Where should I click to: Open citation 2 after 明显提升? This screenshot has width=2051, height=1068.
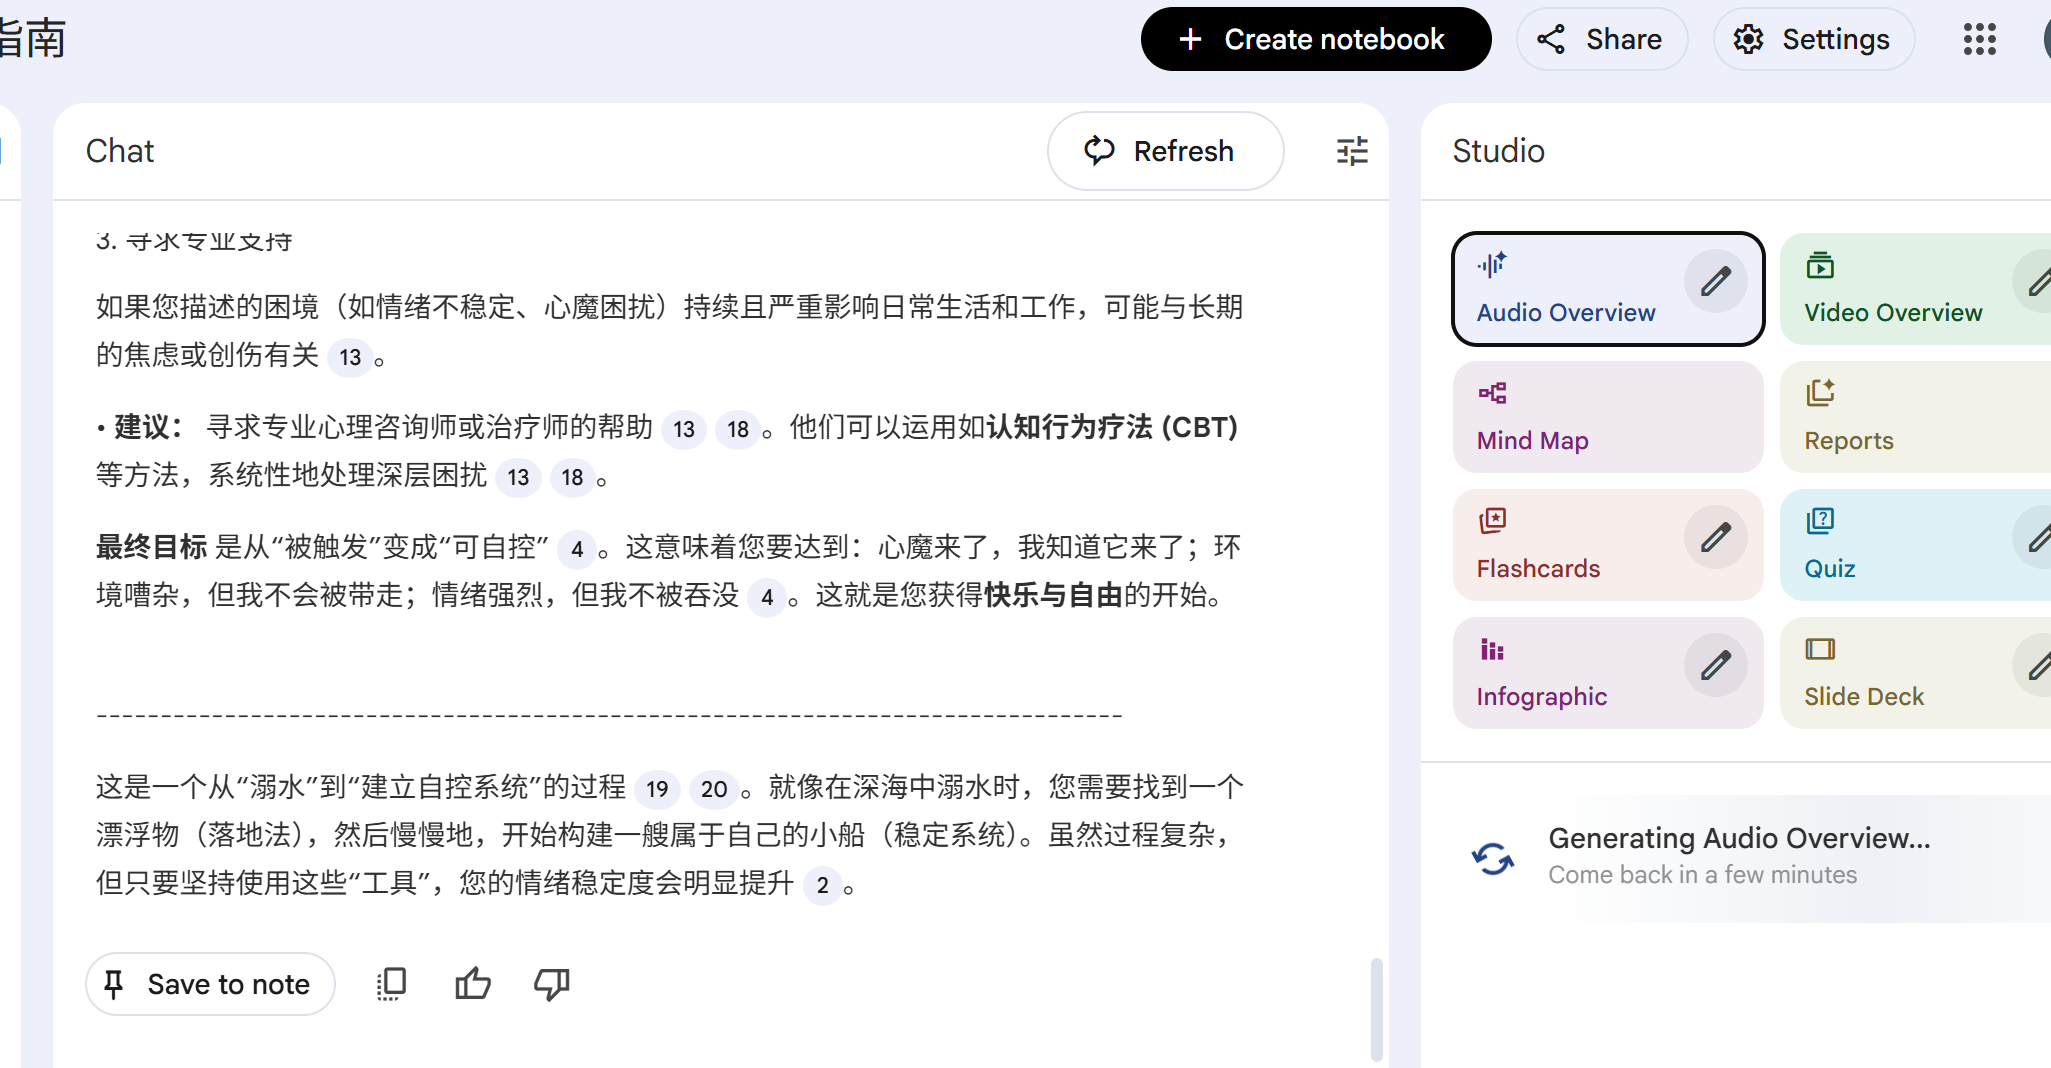pyautogui.click(x=823, y=885)
